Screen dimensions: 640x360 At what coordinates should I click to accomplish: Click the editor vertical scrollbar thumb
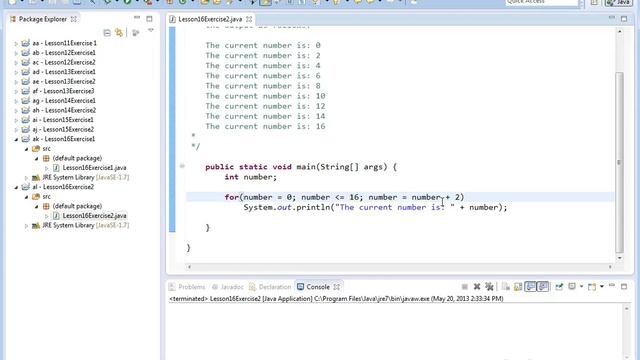tap(620, 162)
